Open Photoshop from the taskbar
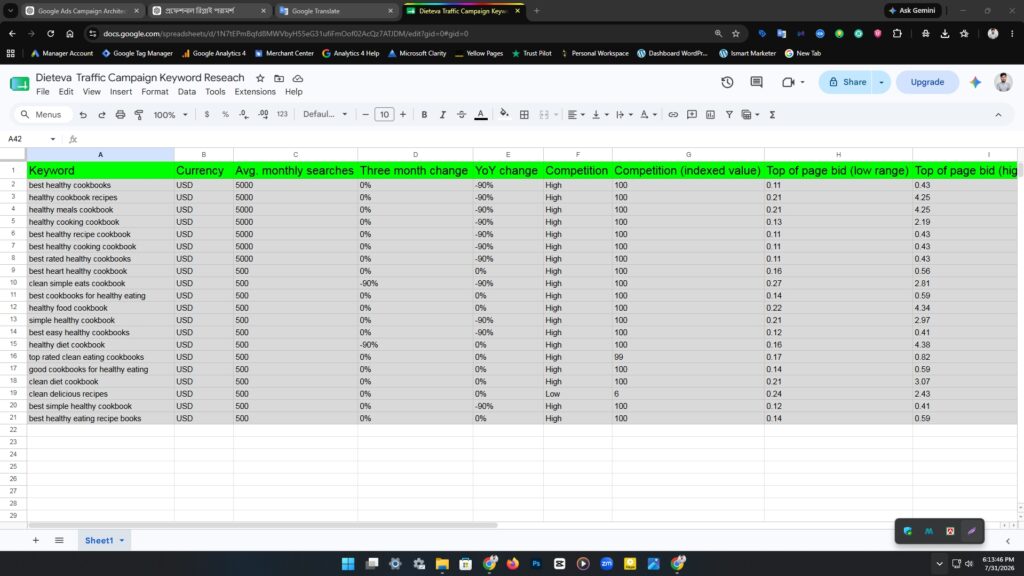Viewport: 1024px width, 576px height. [536, 564]
